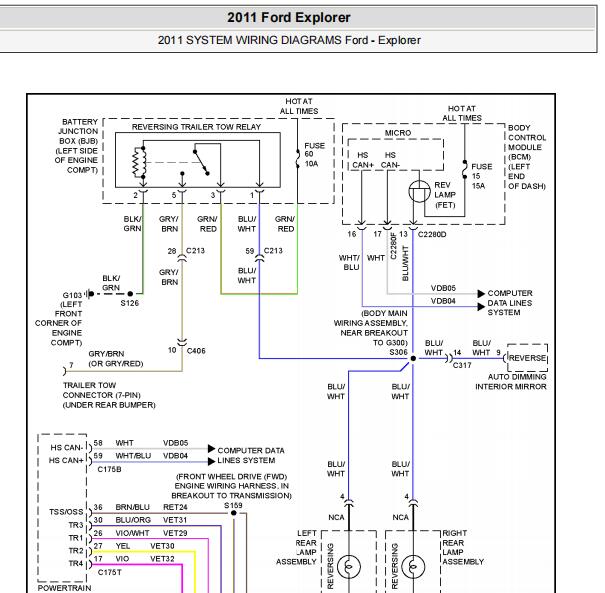Click splice label "S126"
605x593 pixels.
130,303
